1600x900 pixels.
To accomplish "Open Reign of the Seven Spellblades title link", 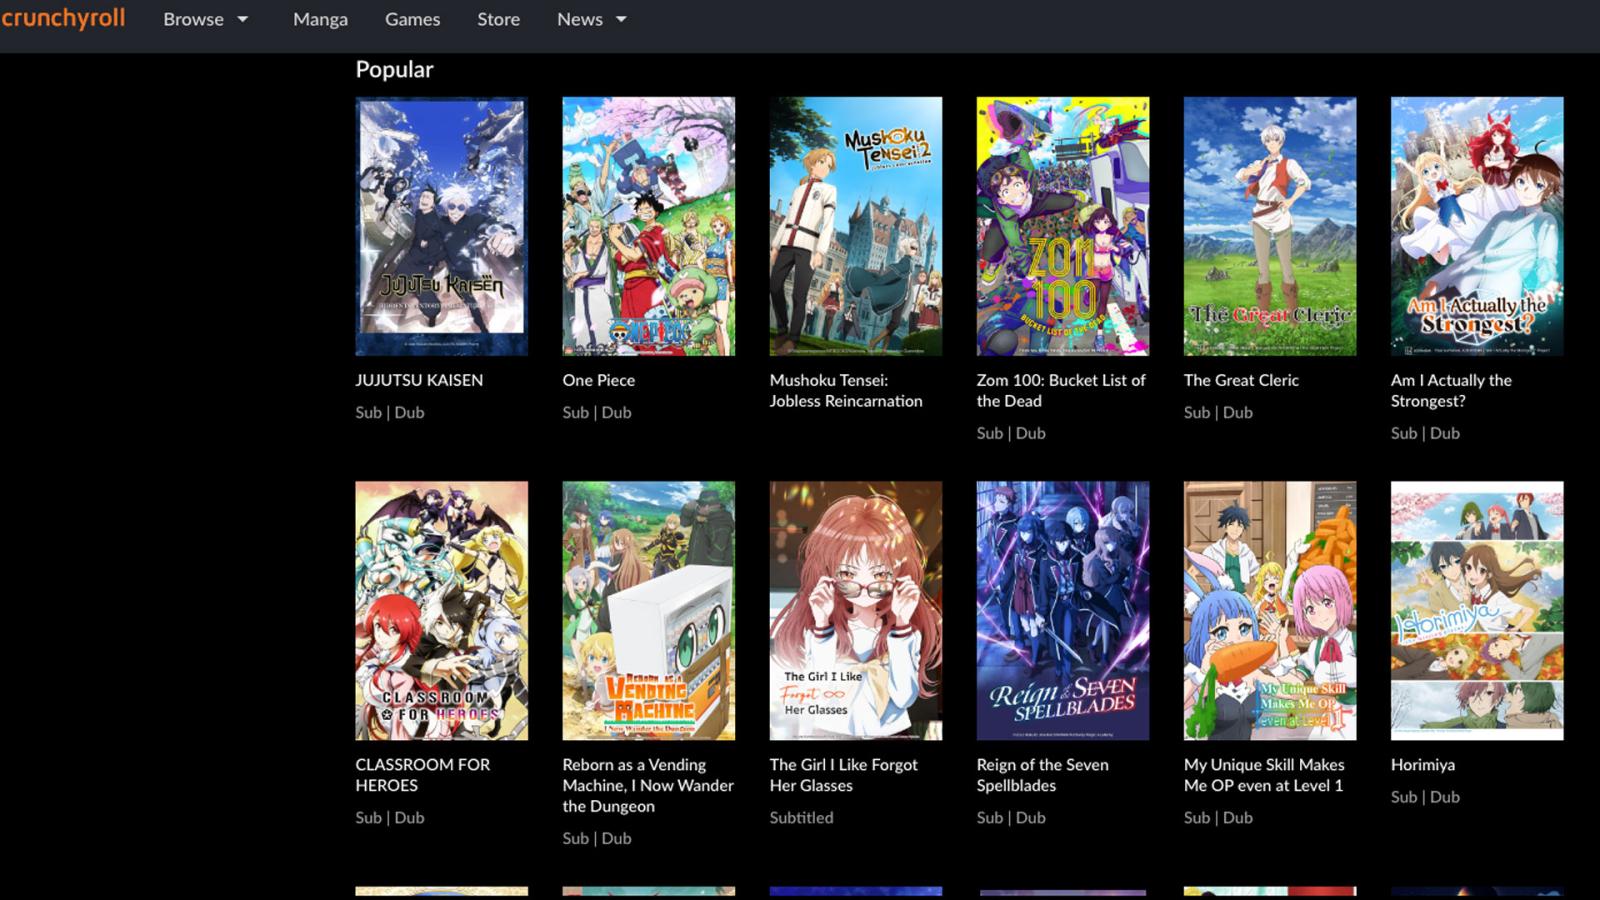I will [1042, 775].
